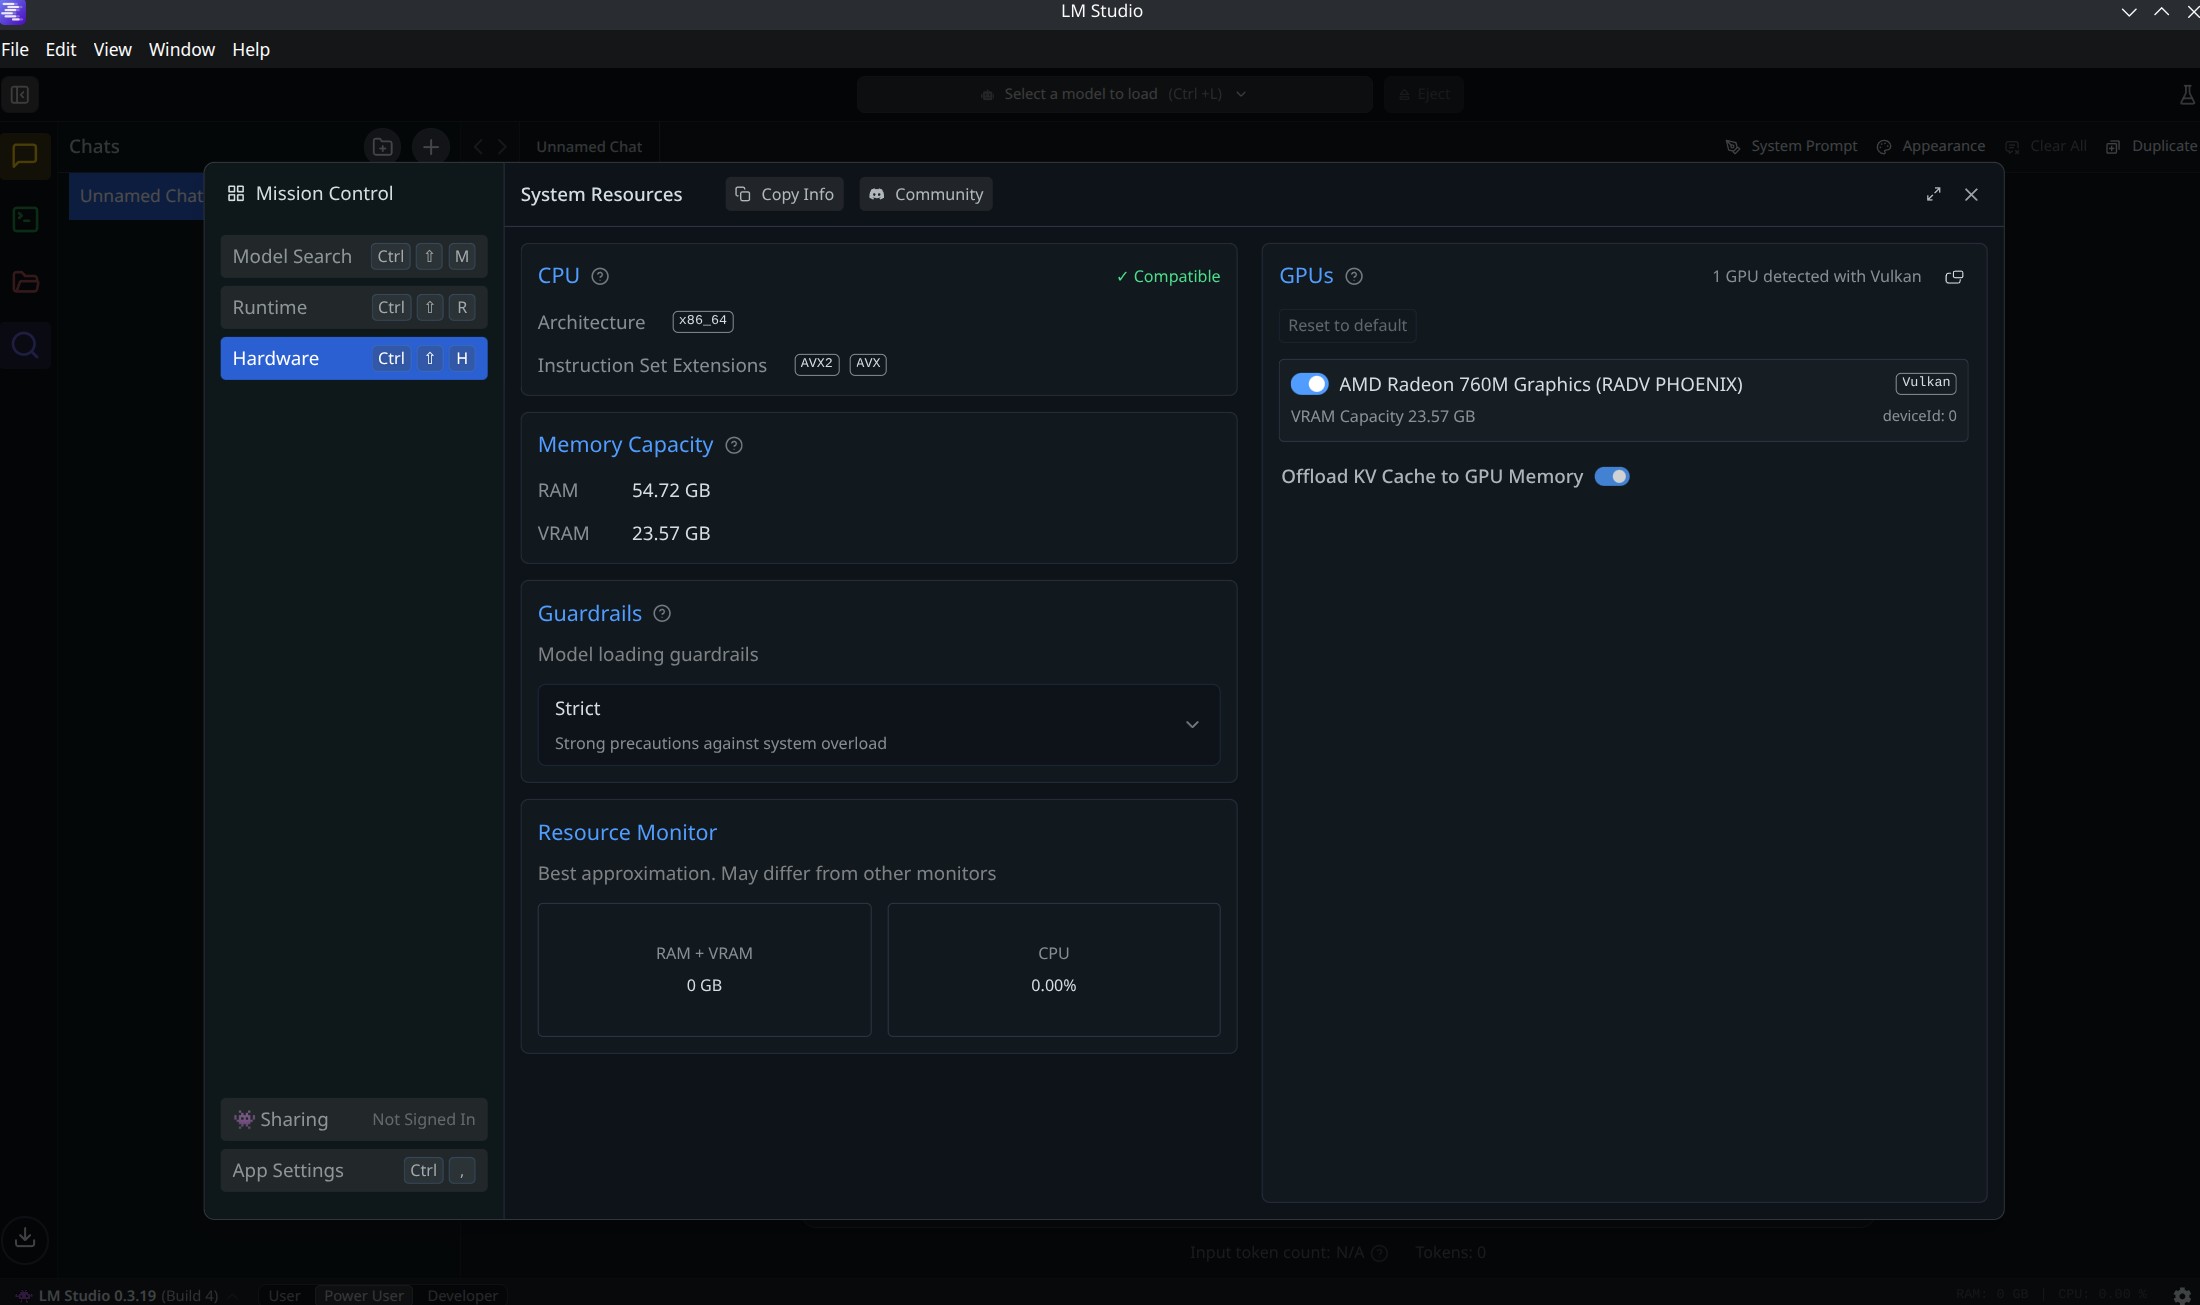Select the Hardware tab

[x=354, y=358]
